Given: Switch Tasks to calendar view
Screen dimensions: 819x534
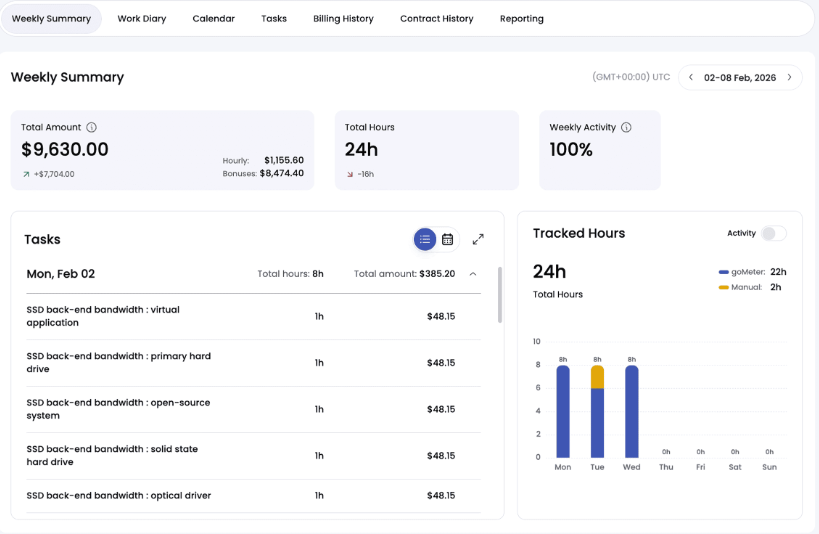Looking at the screenshot, I should pyautogui.click(x=448, y=239).
